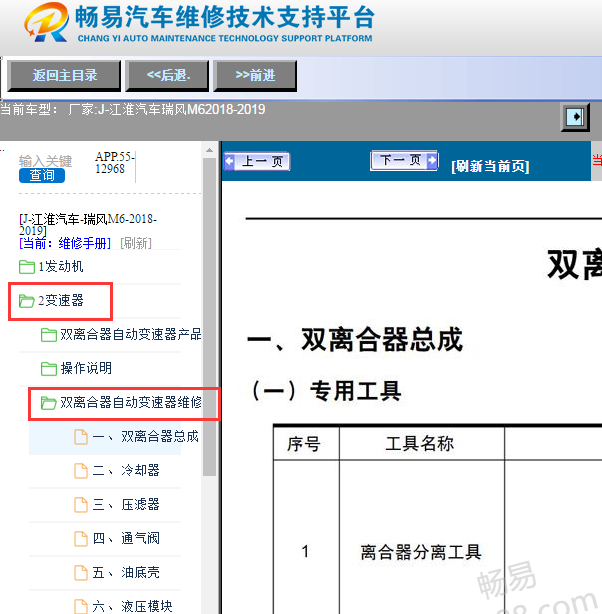Click document icon beside 一、双离合器总成
The height and width of the screenshot is (614, 602).
(x=81, y=437)
